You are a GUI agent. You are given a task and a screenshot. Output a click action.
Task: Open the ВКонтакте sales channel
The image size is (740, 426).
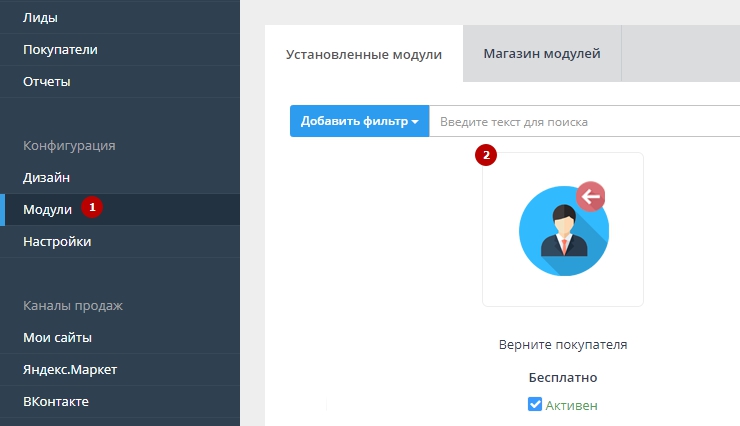[56, 401]
